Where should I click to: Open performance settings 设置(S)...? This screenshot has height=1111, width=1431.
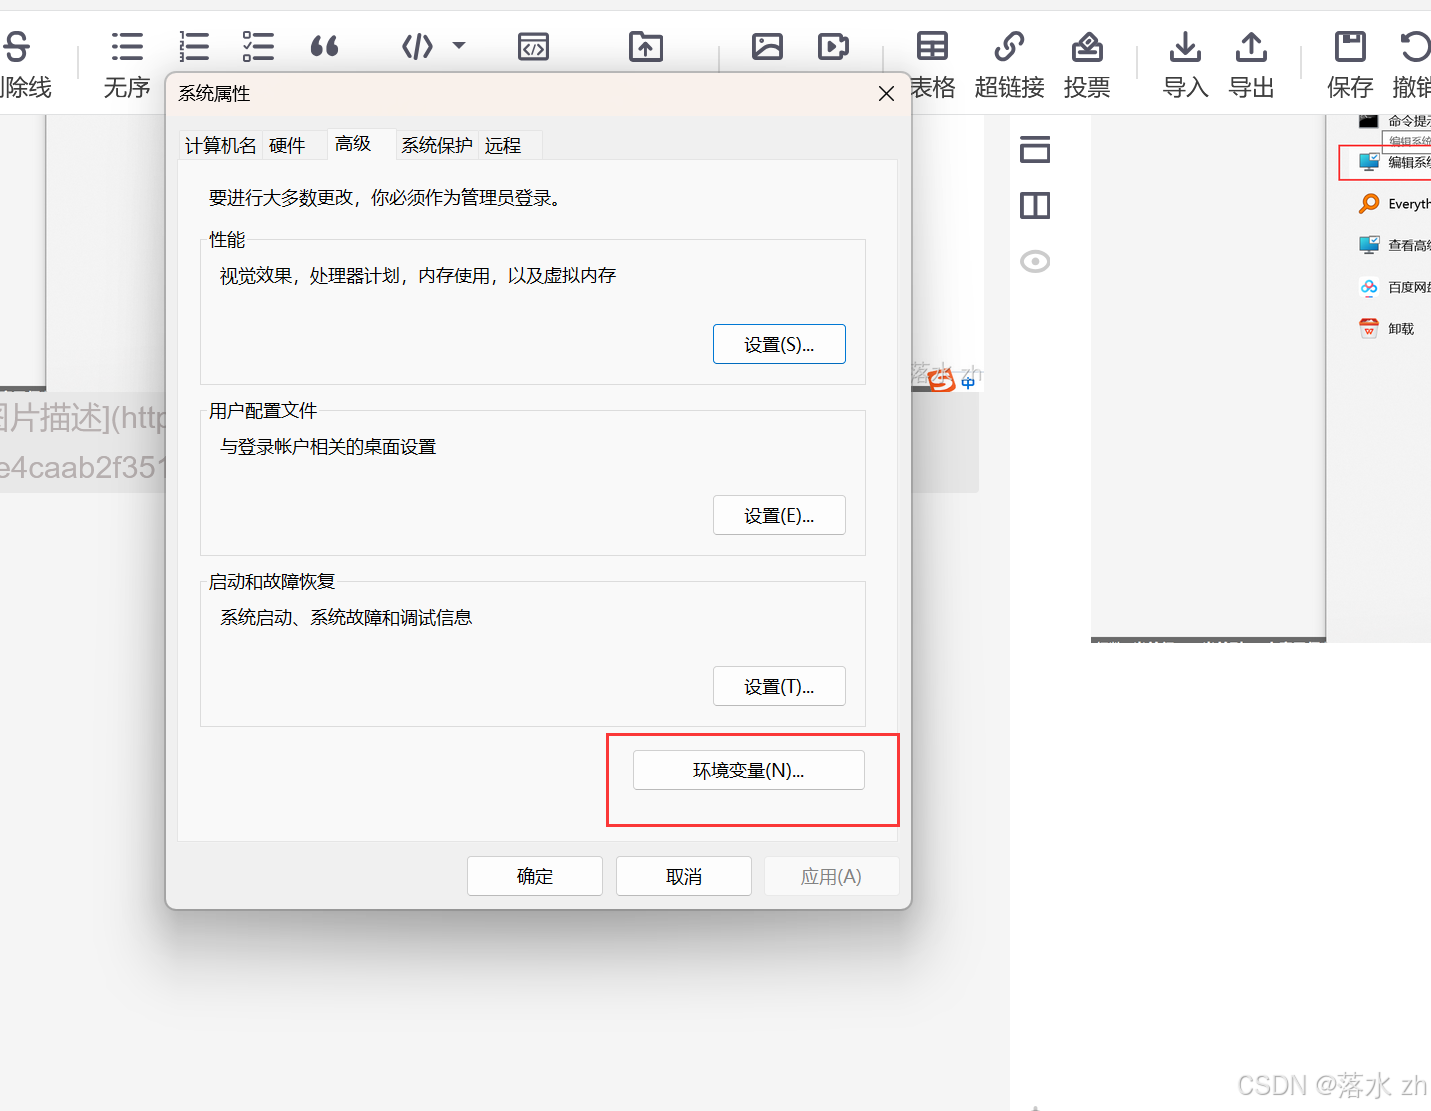(779, 344)
